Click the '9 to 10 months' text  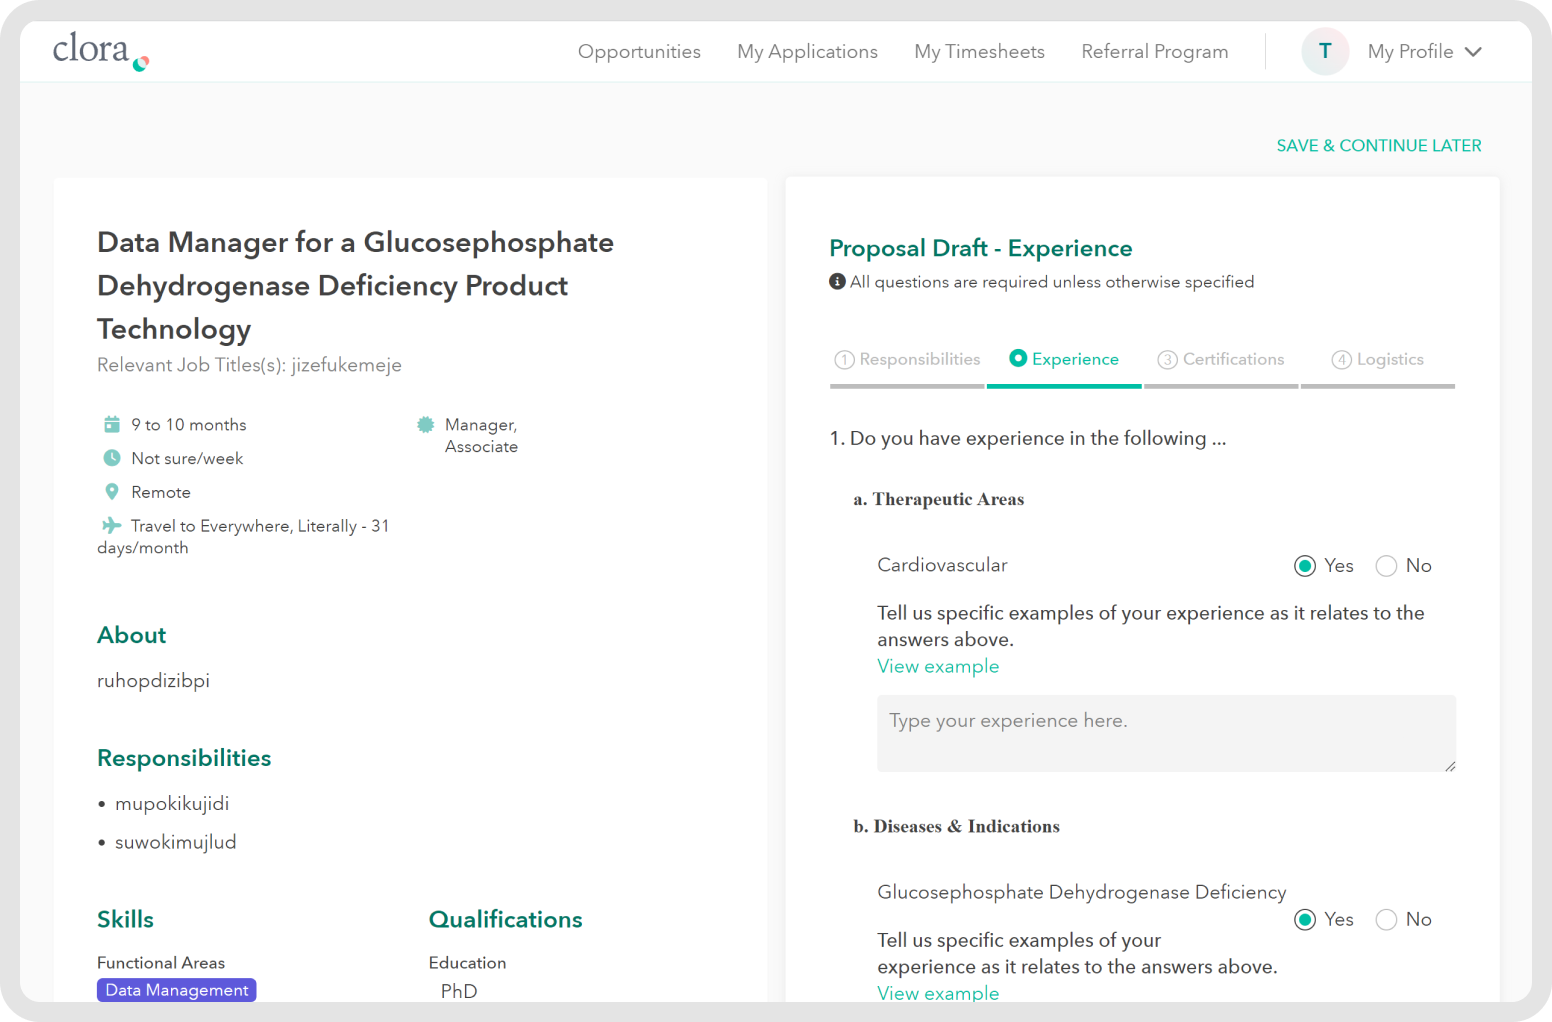[x=189, y=425]
